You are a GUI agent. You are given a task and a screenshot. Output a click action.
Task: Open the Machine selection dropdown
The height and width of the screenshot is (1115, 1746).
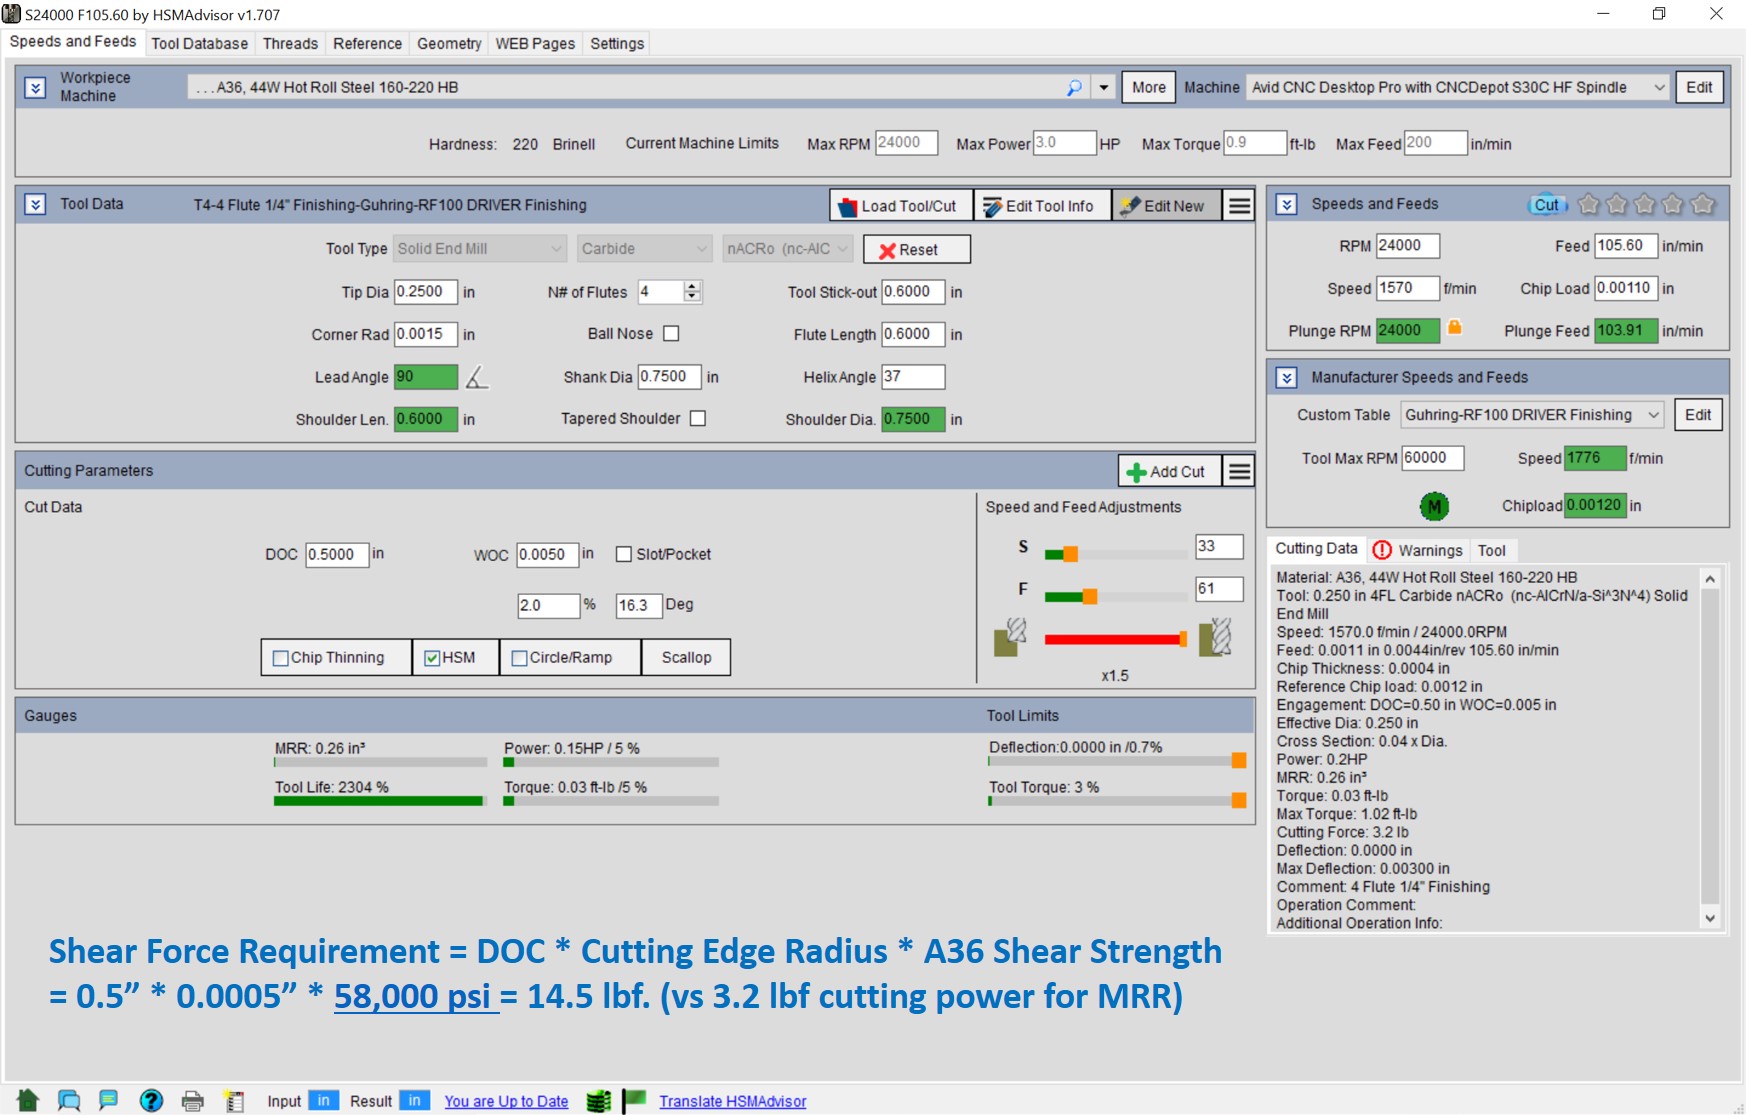coord(1659,88)
